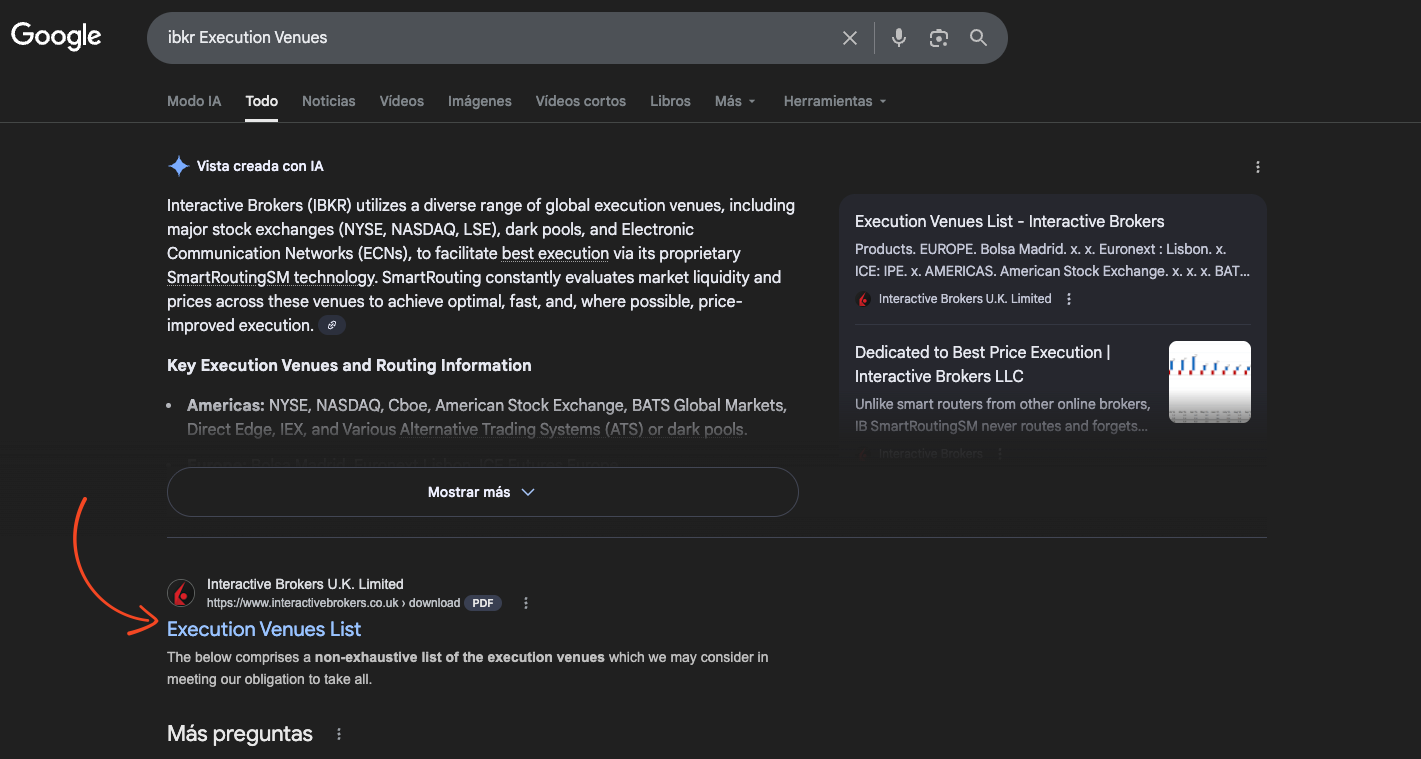
Task: Click the Google logo
Action: pos(56,37)
